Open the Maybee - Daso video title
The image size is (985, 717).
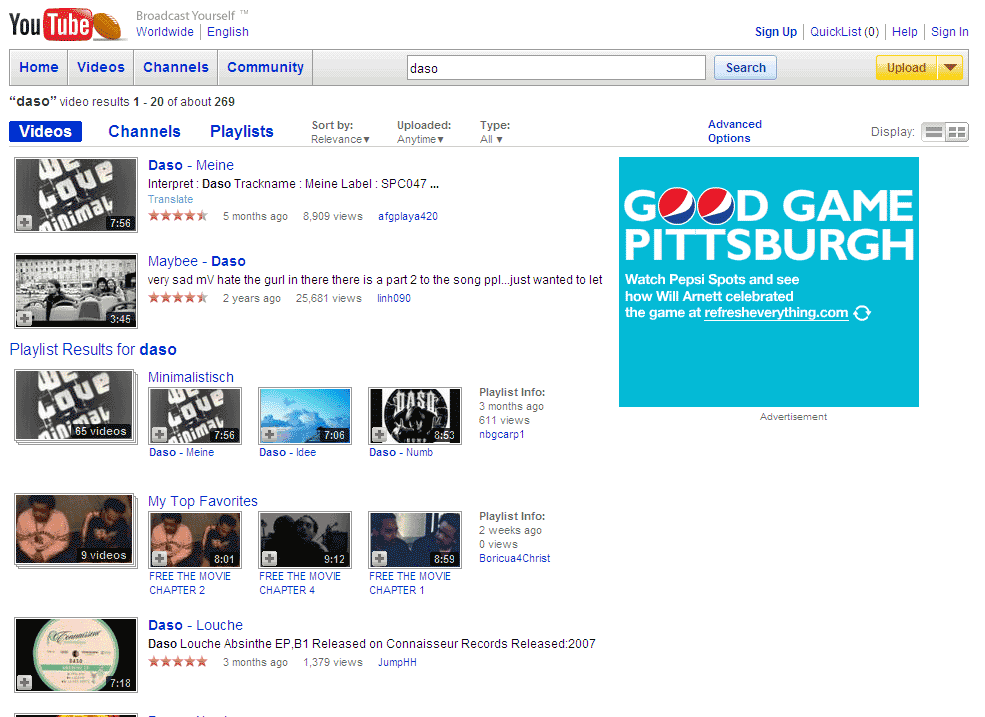[197, 261]
